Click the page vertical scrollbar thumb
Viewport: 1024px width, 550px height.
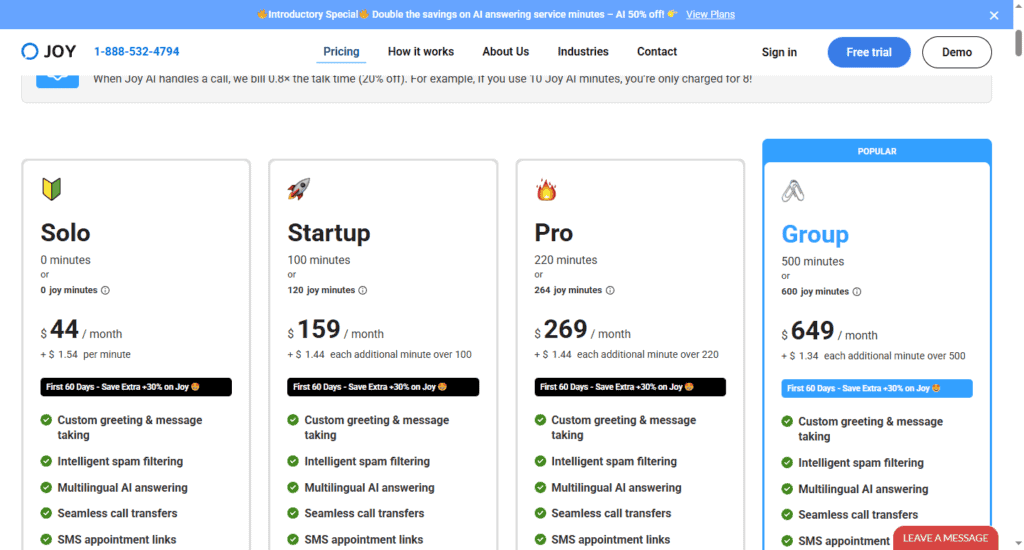1018,42
